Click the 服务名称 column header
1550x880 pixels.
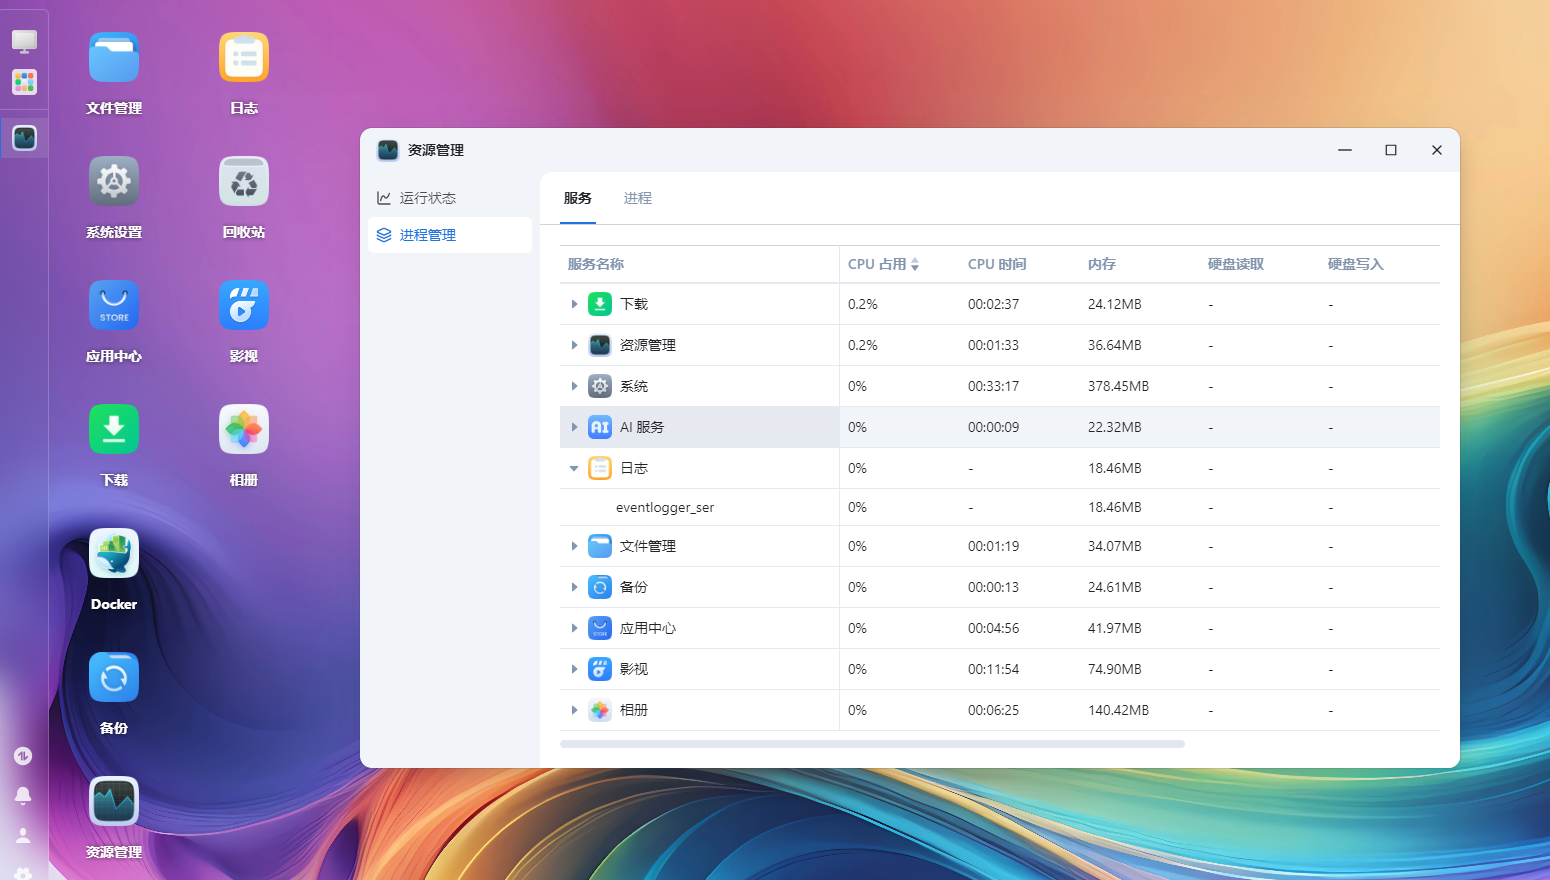click(x=596, y=264)
